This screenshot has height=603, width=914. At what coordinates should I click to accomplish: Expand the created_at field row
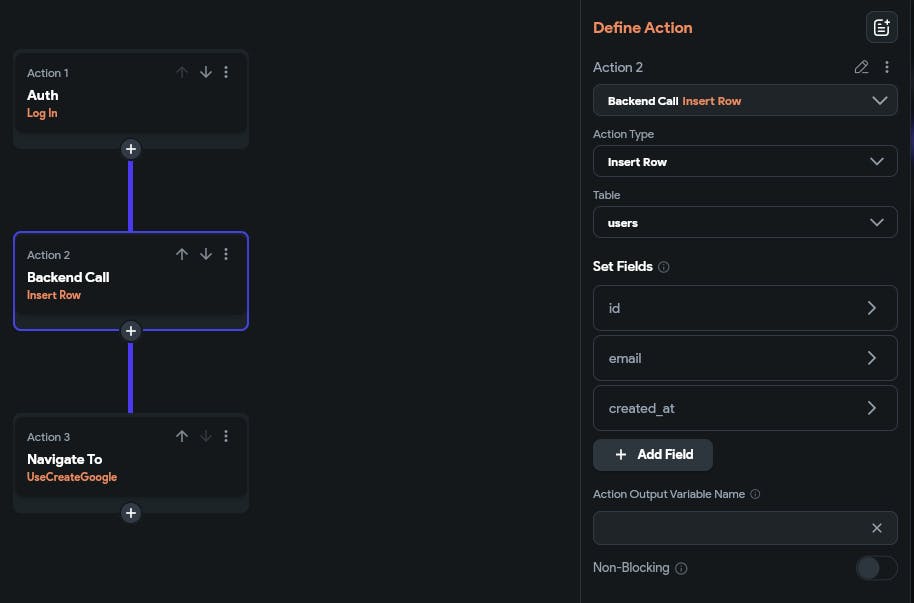tap(745, 408)
